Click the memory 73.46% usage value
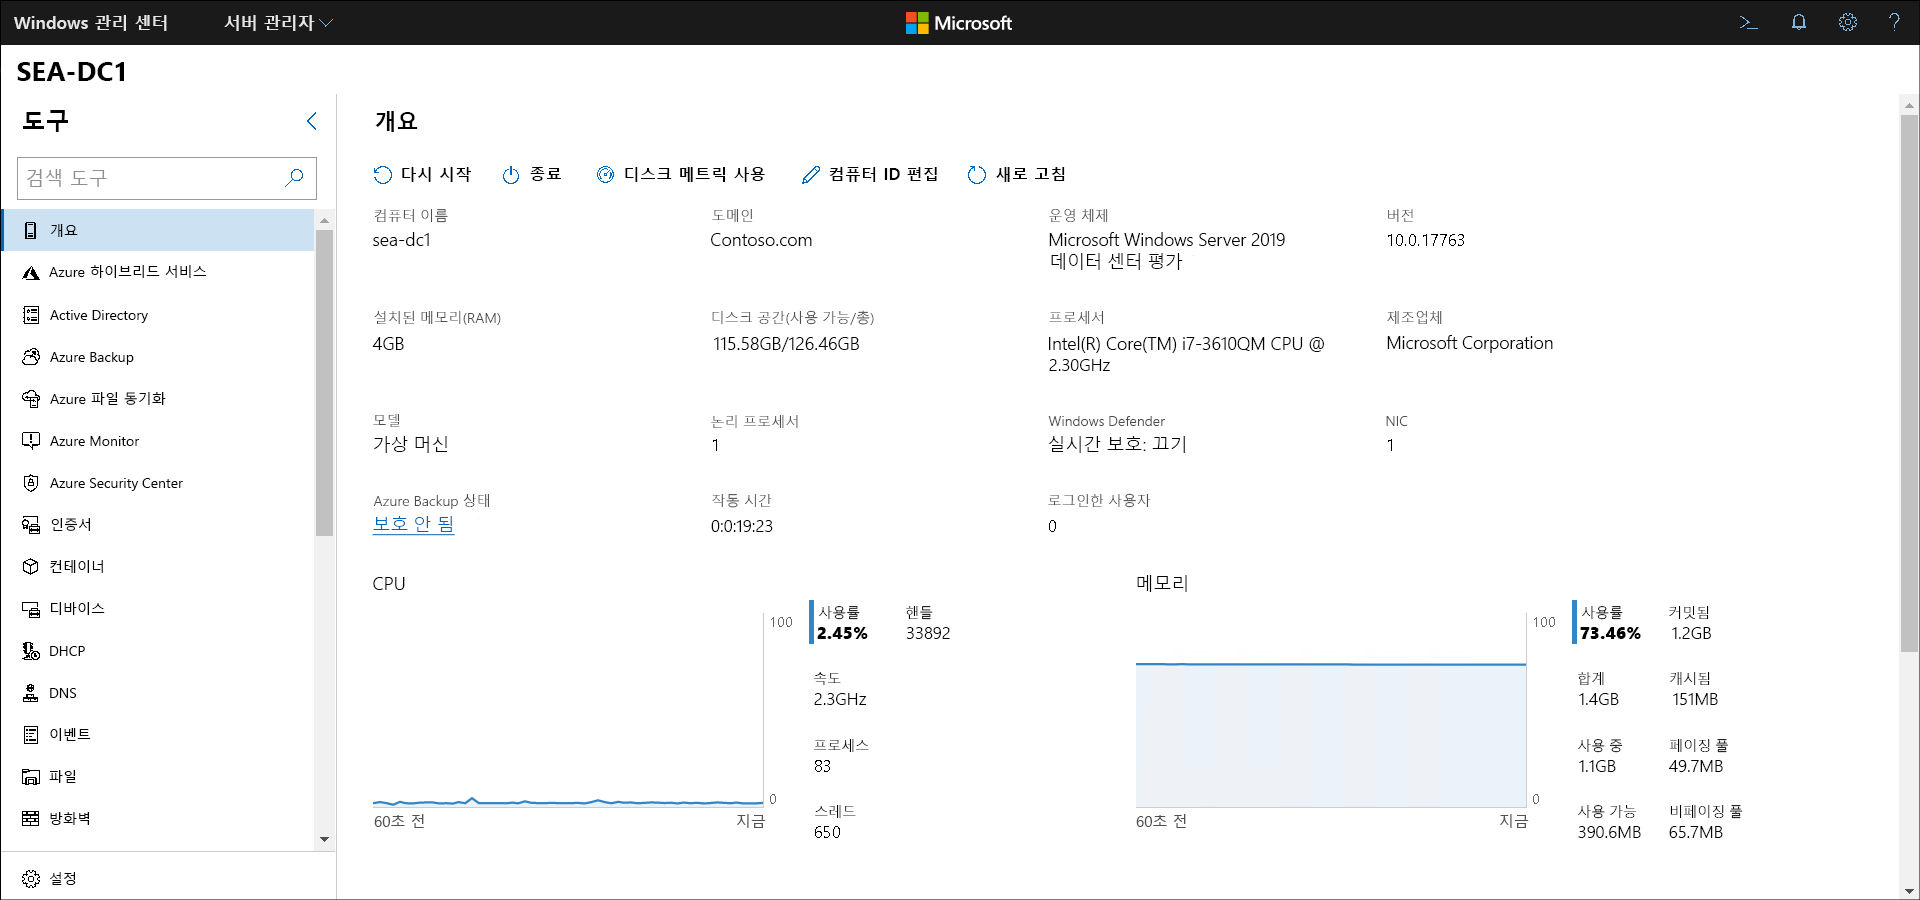The width and height of the screenshot is (1920, 900). coord(1610,633)
